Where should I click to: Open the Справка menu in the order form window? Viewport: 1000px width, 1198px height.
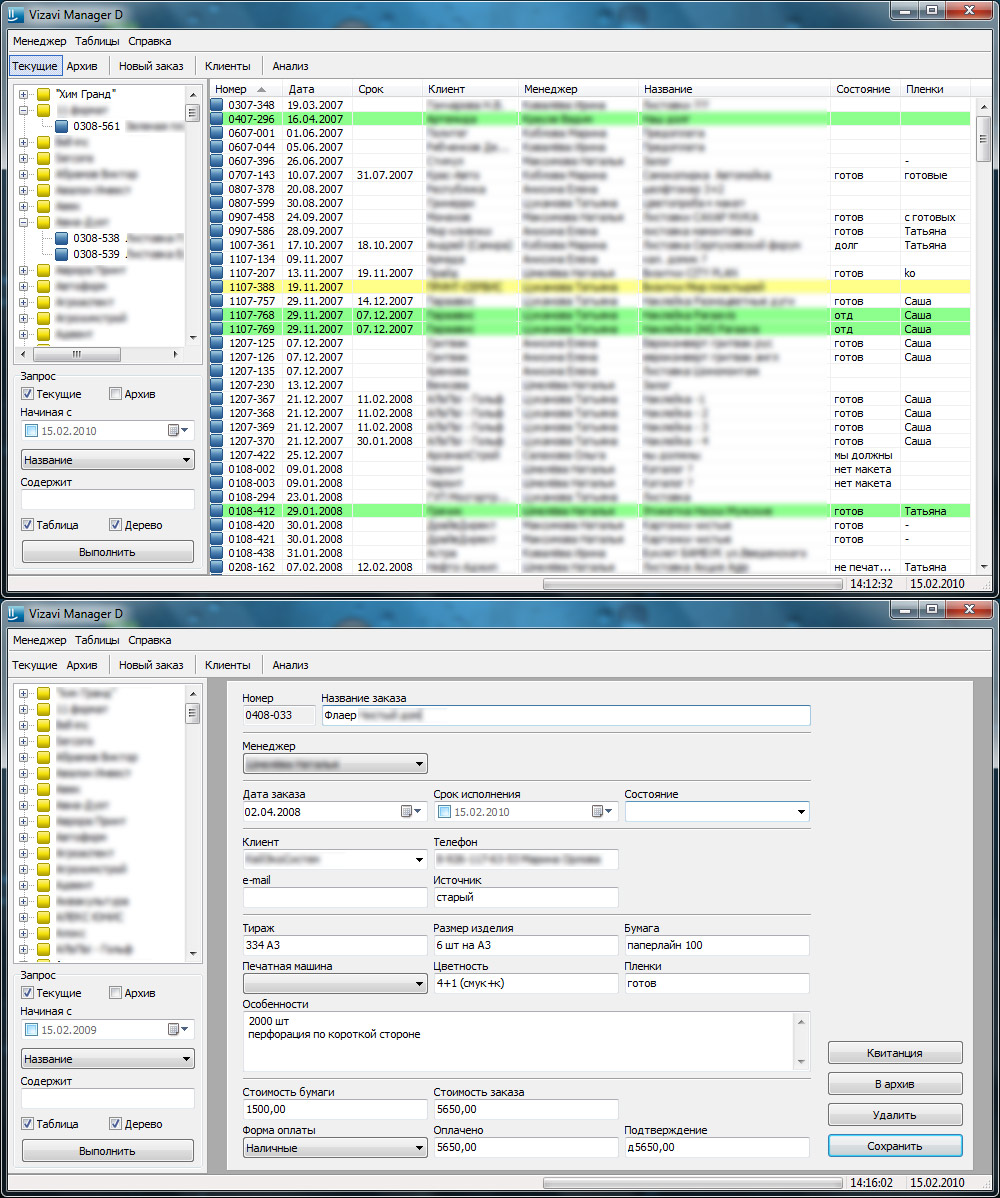pyautogui.click(x=149, y=640)
